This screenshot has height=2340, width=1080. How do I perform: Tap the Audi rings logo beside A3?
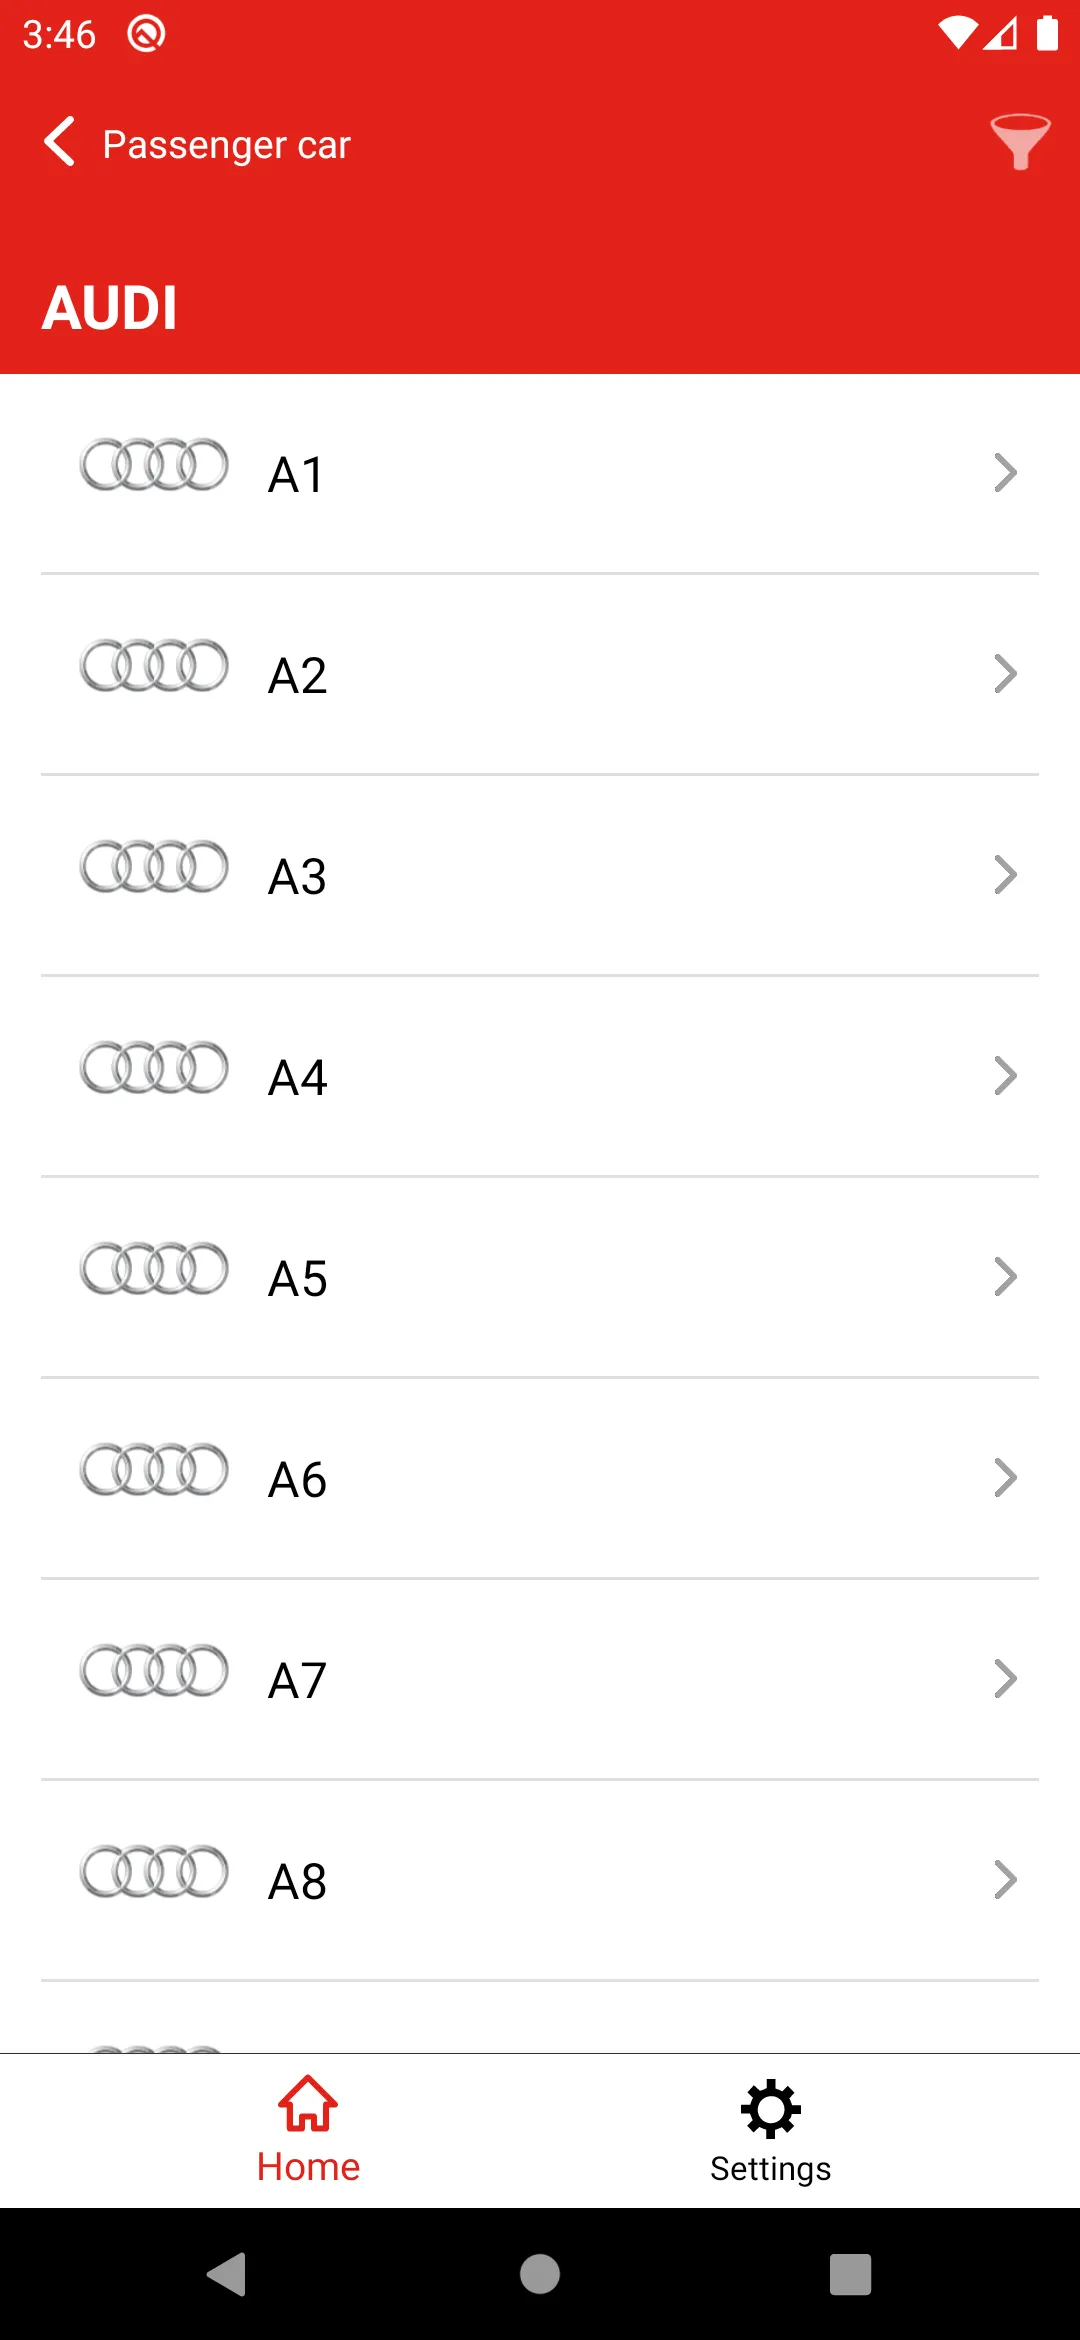[x=154, y=867]
